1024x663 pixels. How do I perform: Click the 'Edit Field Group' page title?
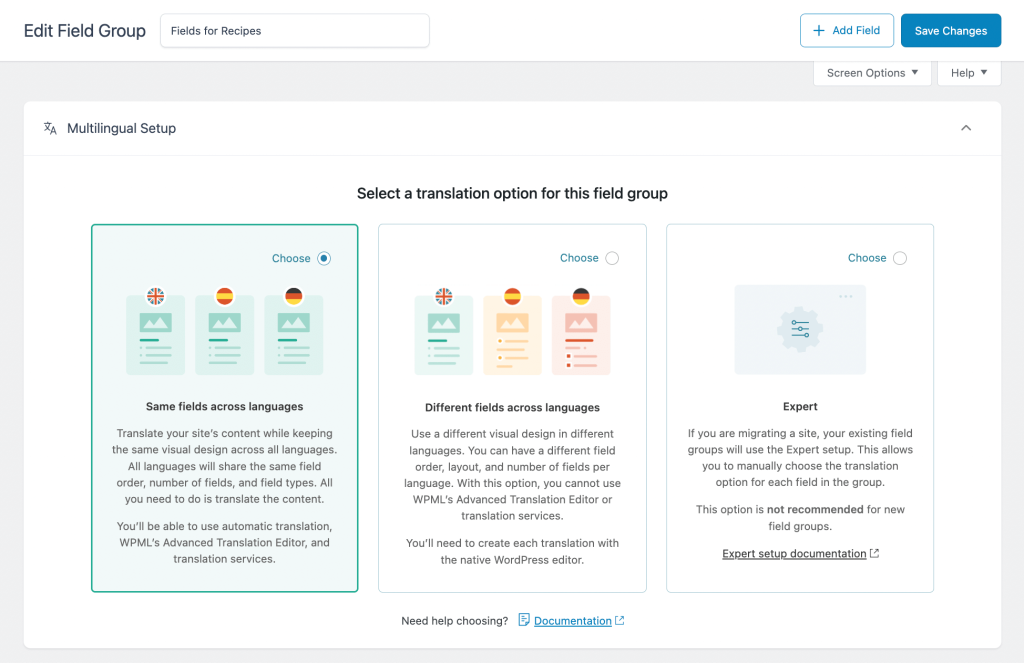point(85,31)
